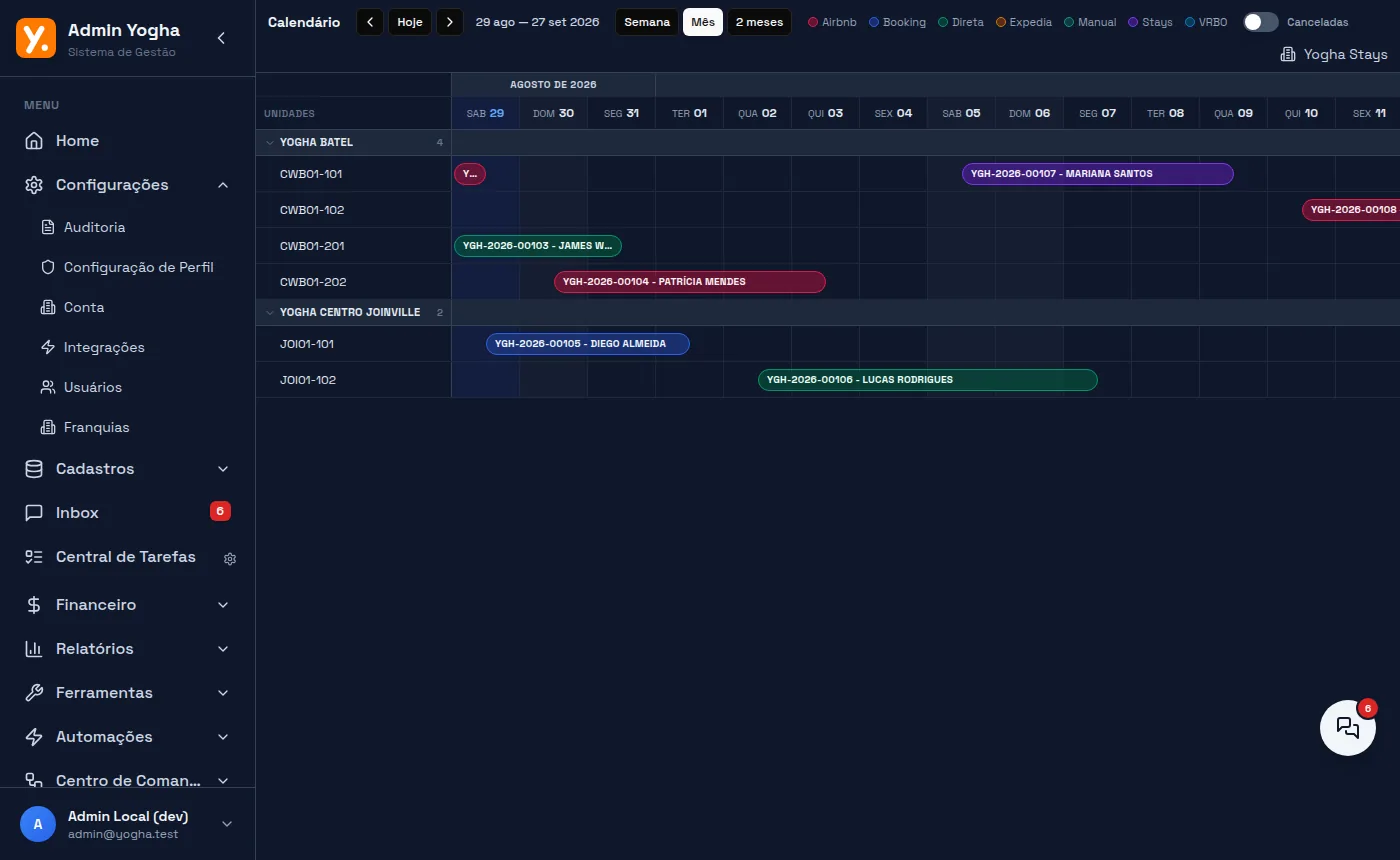
Task: Select unit row CWB01-202
Action: 354,282
